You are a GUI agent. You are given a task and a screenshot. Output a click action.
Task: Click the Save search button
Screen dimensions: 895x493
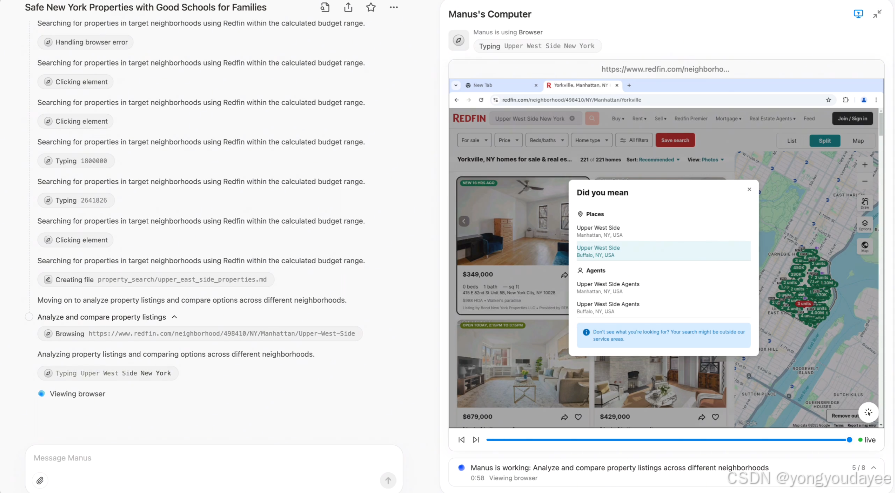pos(675,140)
